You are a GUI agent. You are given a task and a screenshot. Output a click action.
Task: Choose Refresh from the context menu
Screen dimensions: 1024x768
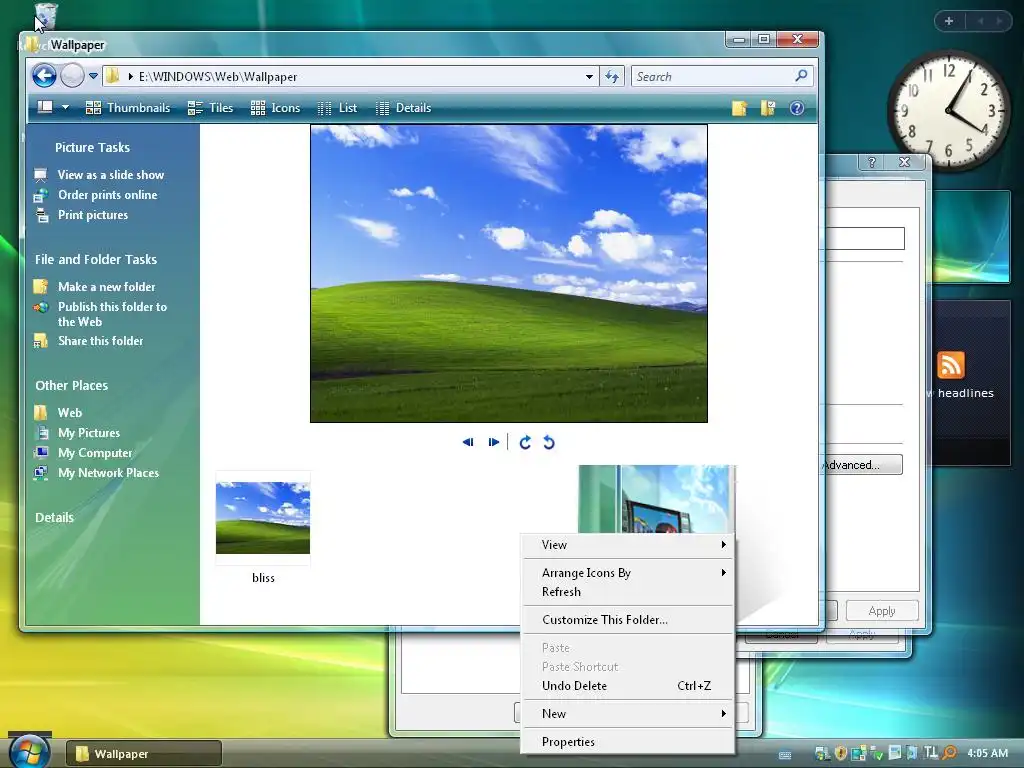point(628,592)
